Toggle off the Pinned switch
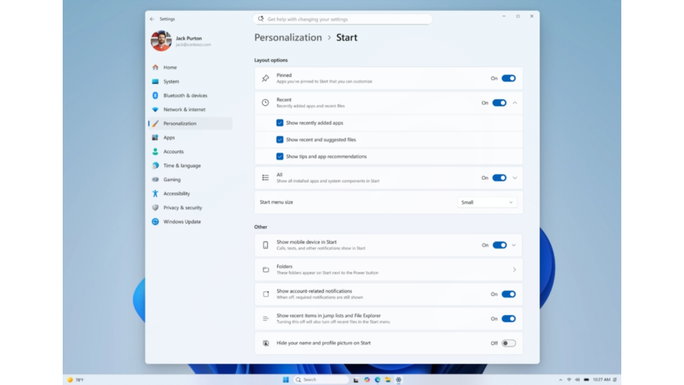Screen dimensions: 684x385 coord(509,78)
